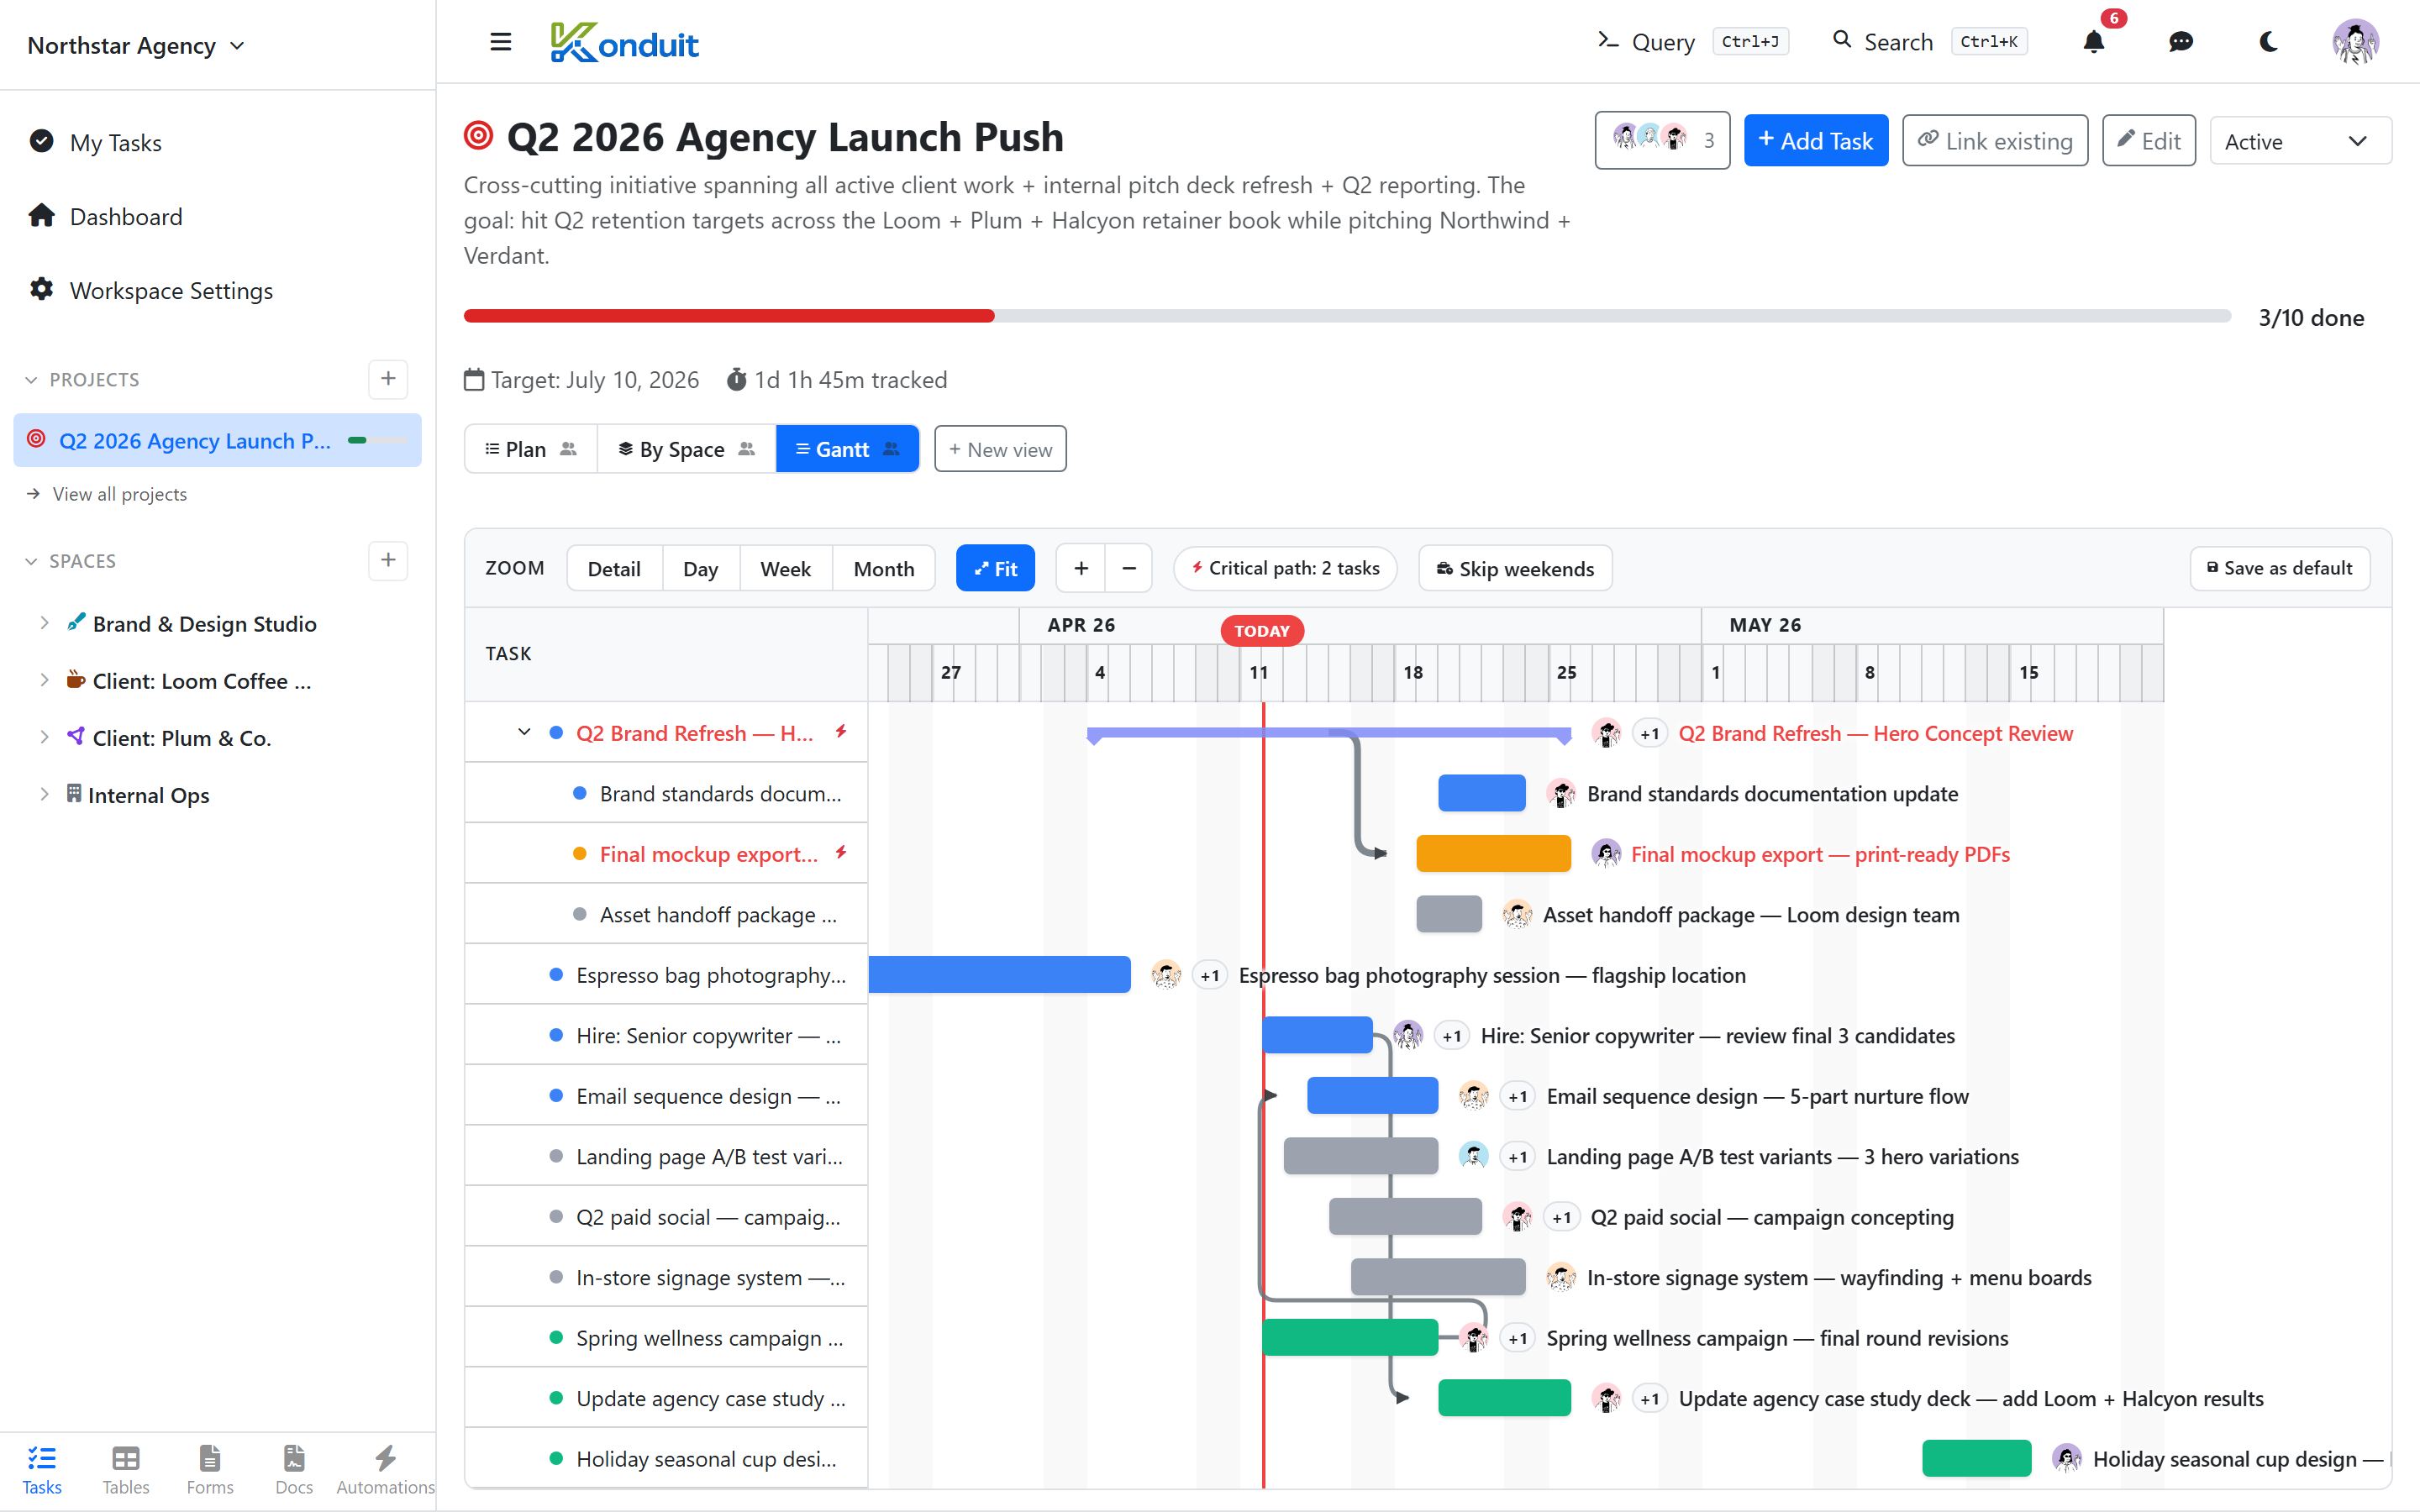Click critical path icon on Q2 Brand Refresh row
The image size is (2420, 1512).
[x=841, y=731]
